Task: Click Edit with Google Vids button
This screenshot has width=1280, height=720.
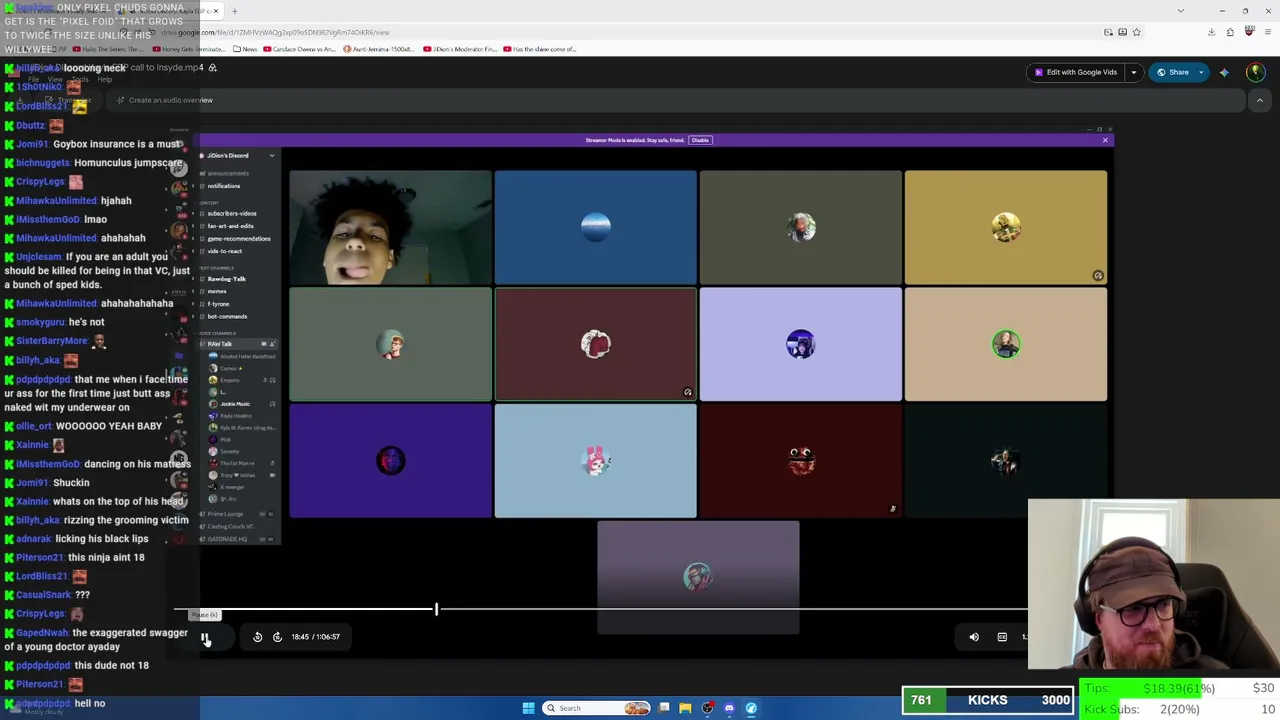Action: 1075,72
